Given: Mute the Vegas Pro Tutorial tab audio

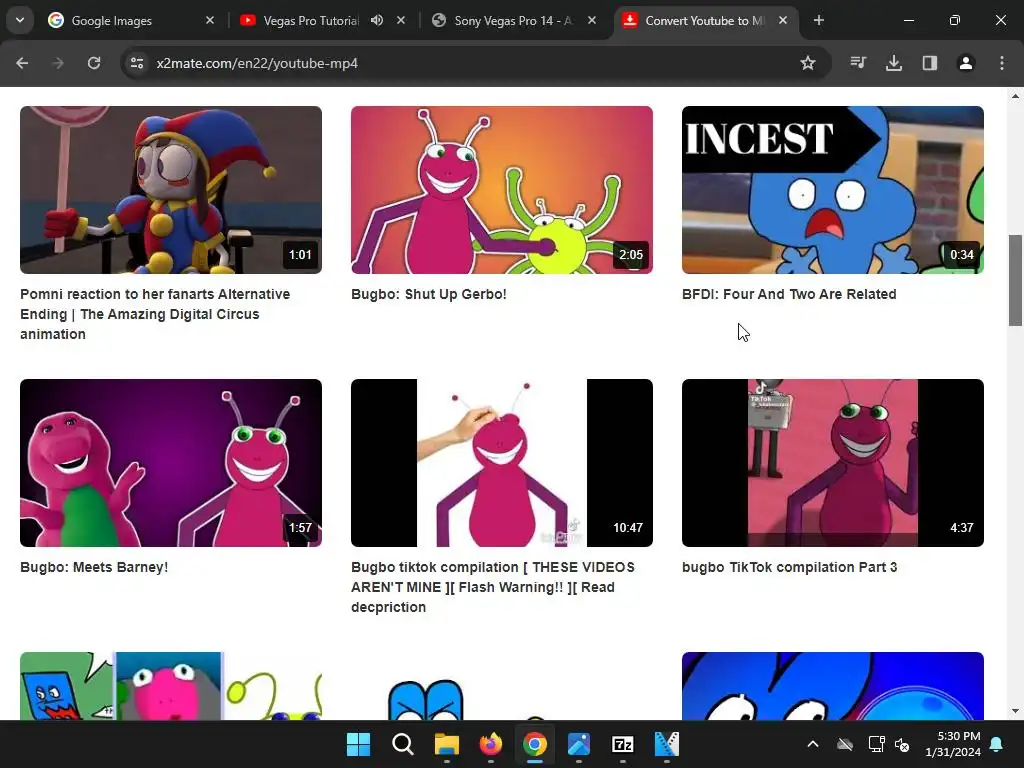Looking at the screenshot, I should (377, 20).
